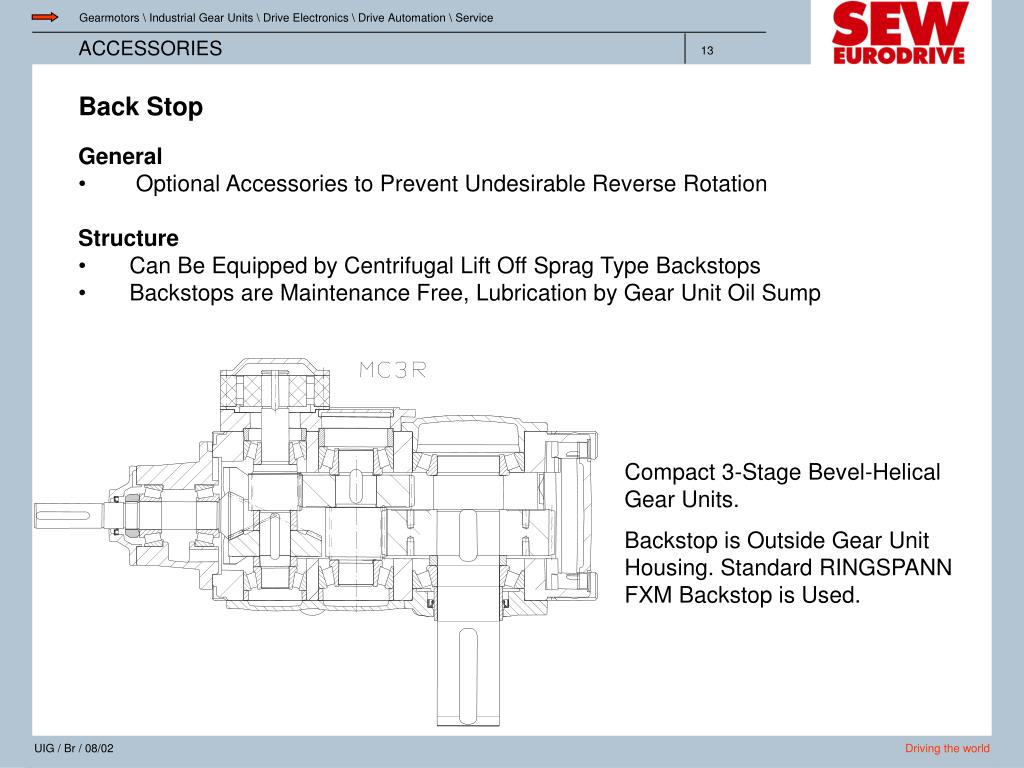This screenshot has height=768, width=1024.
Task: Click the ACCESSORIES section title
Action: tap(150, 48)
